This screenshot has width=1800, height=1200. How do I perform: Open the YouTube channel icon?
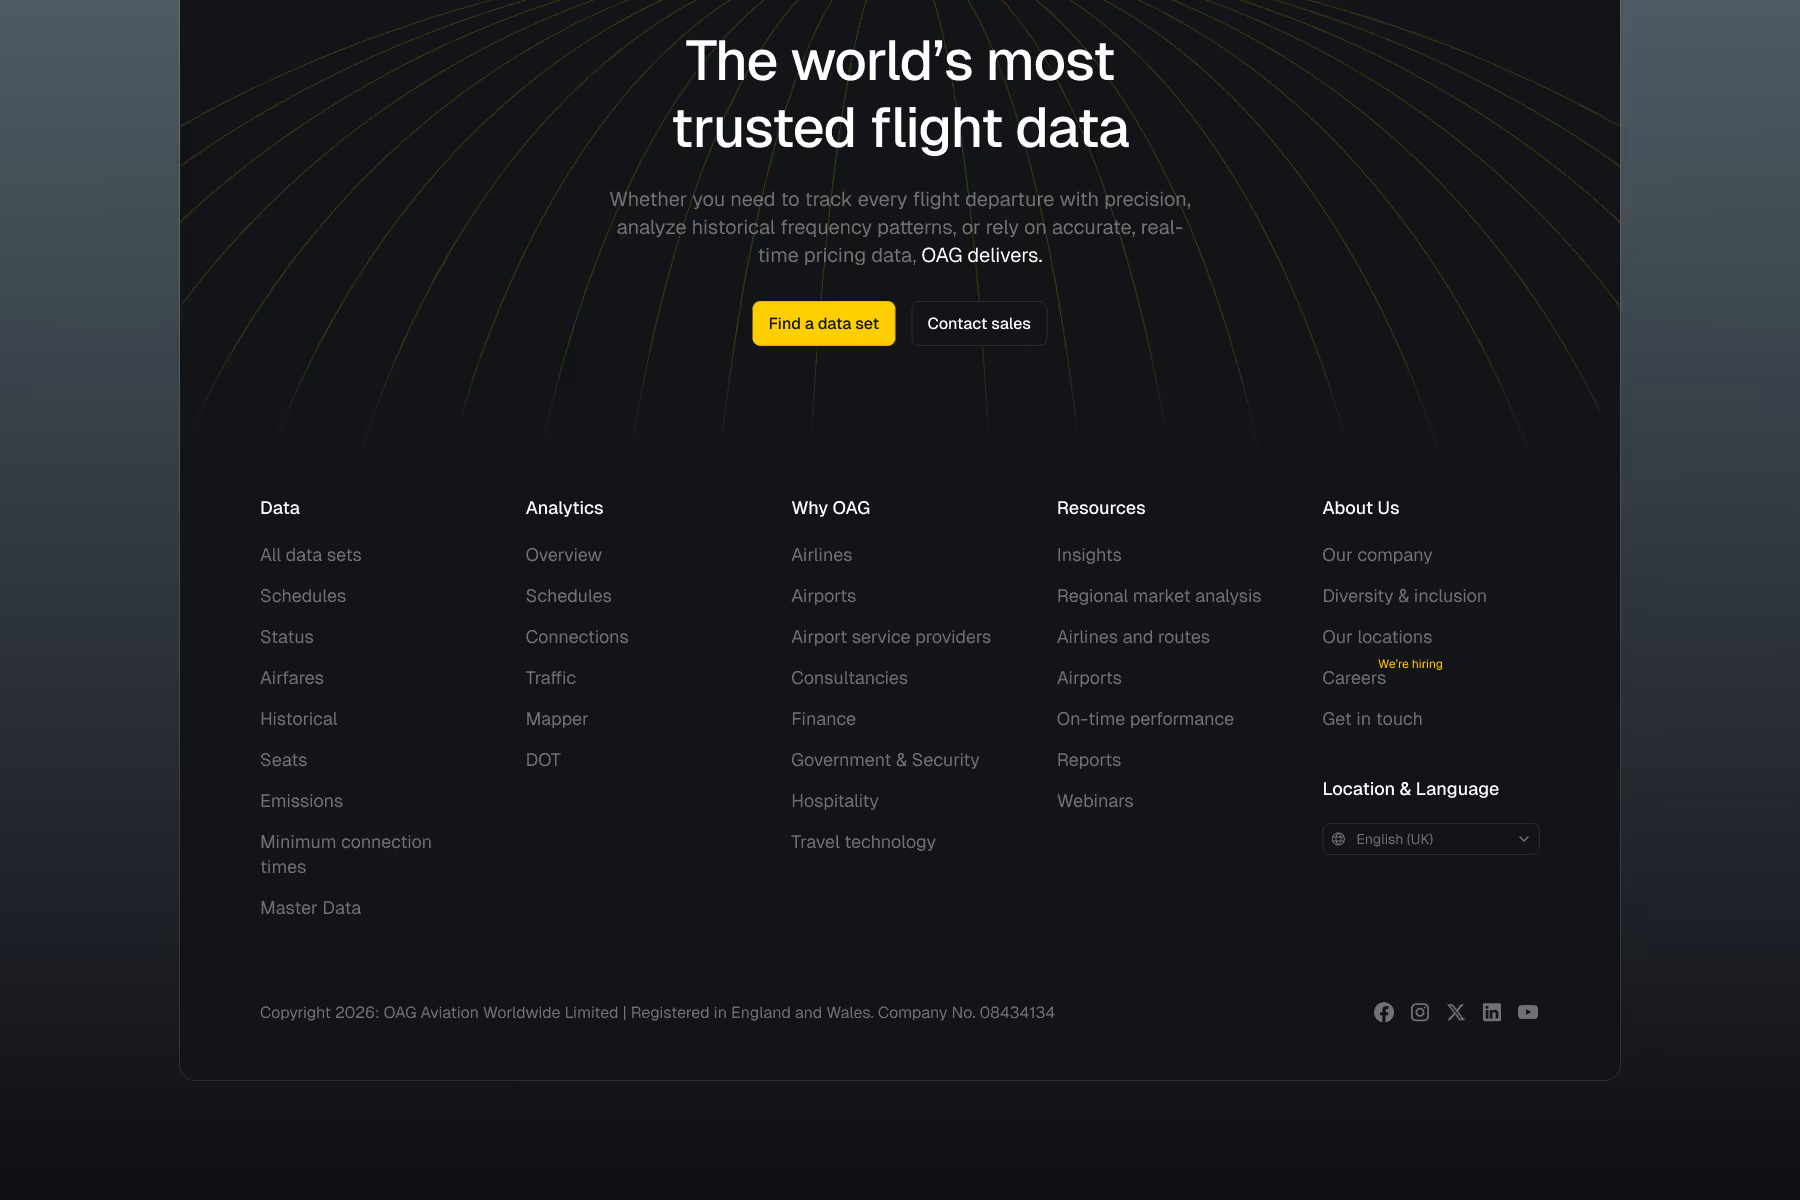pyautogui.click(x=1528, y=1012)
